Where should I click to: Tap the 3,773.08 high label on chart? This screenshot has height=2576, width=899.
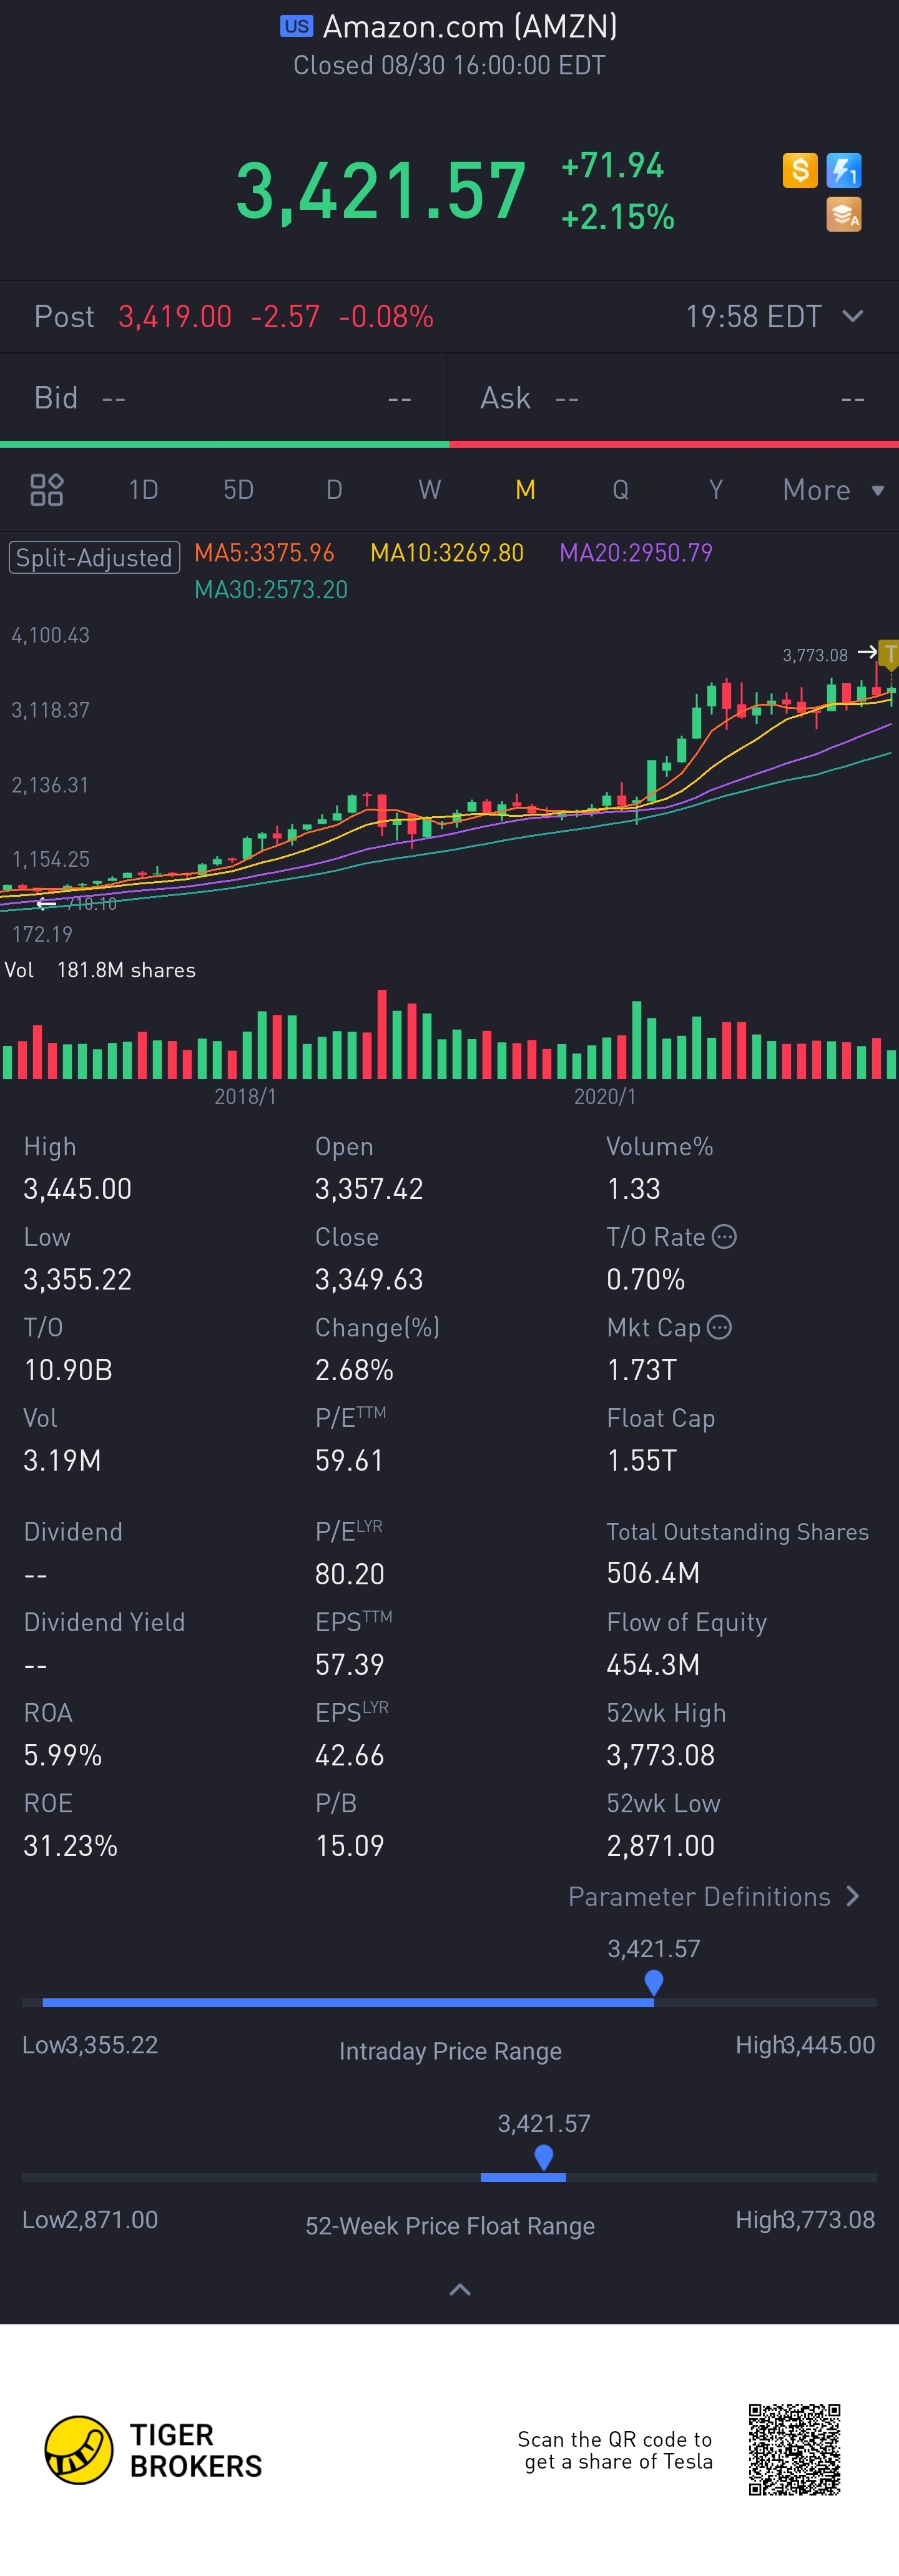[815, 655]
